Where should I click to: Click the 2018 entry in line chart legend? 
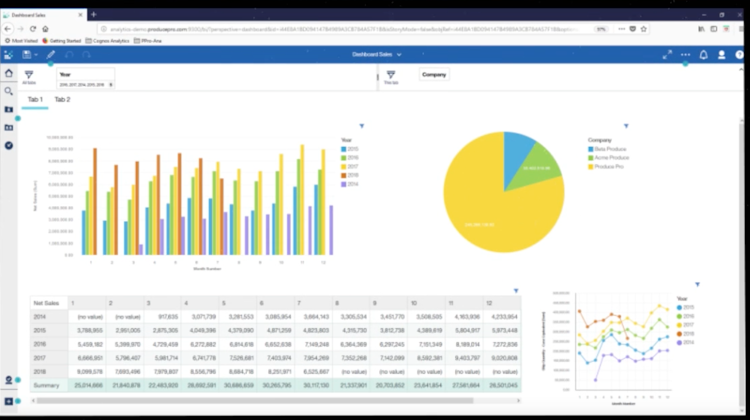(x=685, y=334)
